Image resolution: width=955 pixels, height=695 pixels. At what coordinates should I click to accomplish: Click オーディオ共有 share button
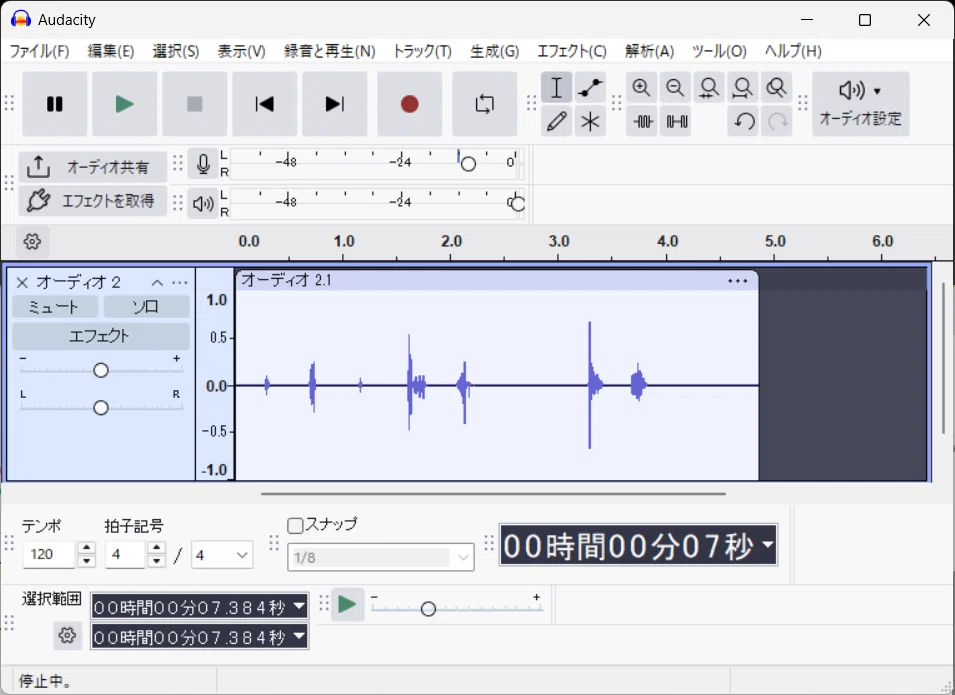coord(93,166)
